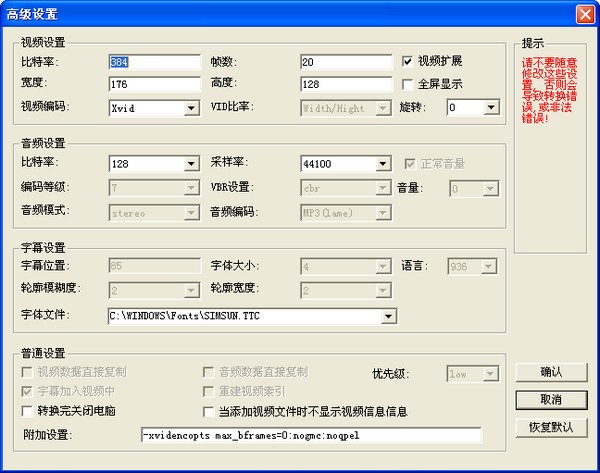This screenshot has height=473, width=600.
Task: Click the 宽度 field showing 176
Action: [x=155, y=84]
